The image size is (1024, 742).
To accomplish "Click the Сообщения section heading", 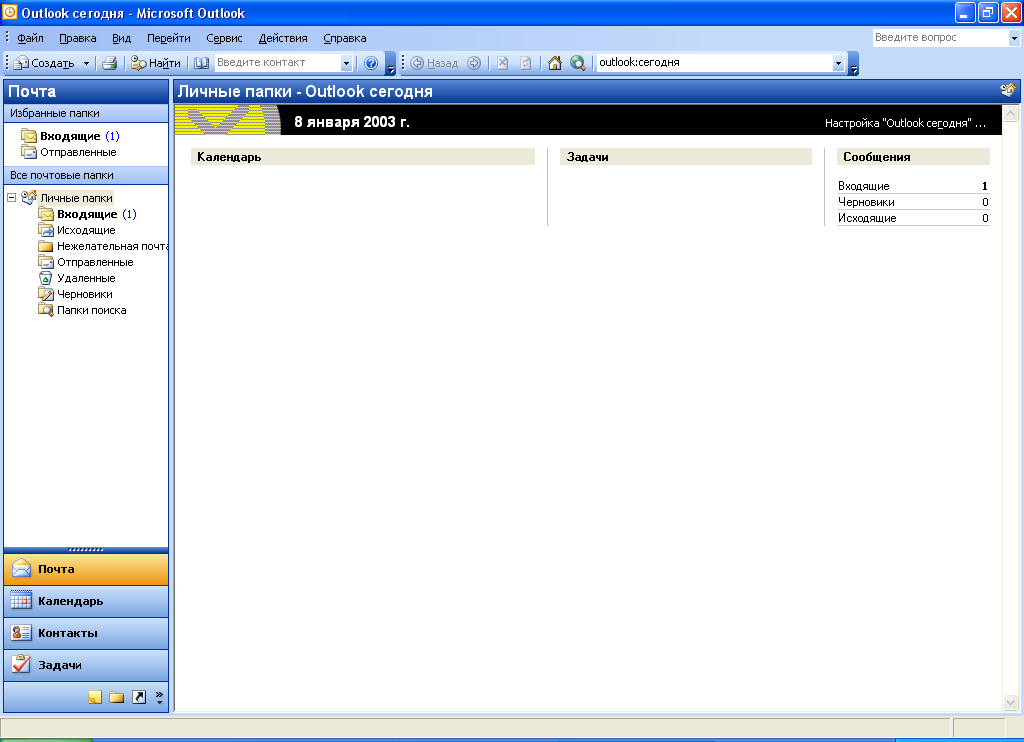I will click(876, 157).
